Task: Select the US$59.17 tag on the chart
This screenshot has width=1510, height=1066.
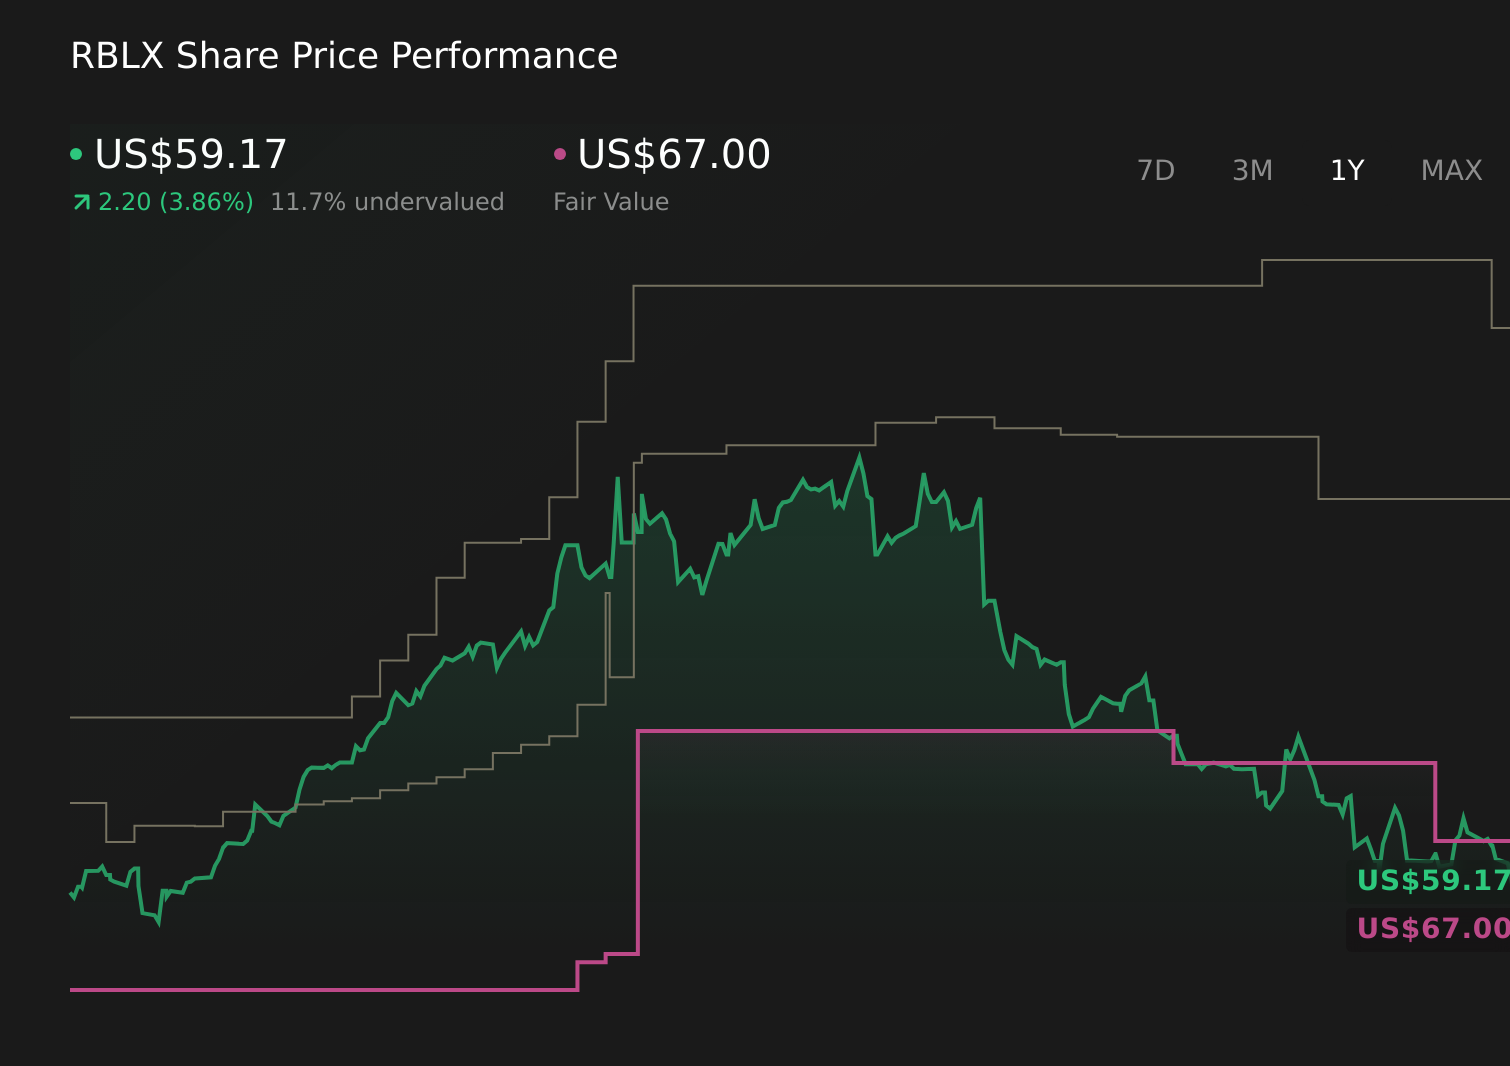Action: [x=1428, y=881]
